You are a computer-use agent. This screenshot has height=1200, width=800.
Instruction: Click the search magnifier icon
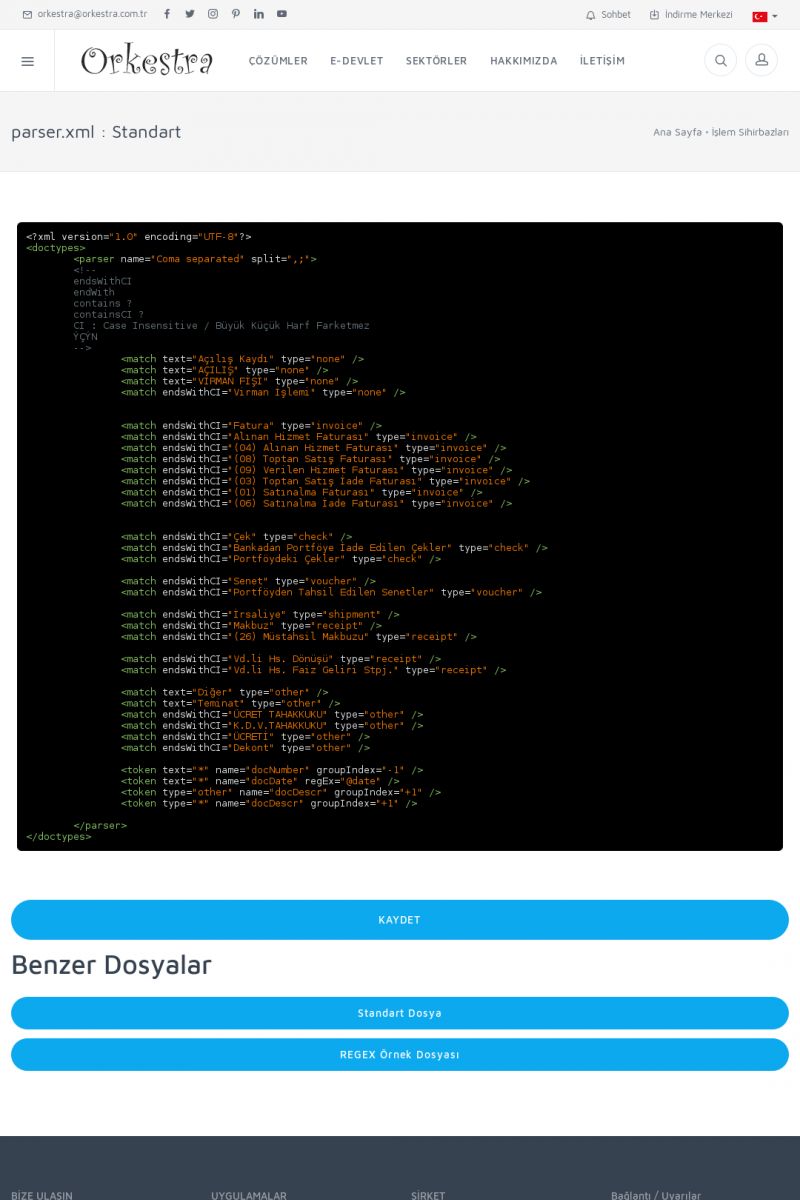click(x=720, y=61)
